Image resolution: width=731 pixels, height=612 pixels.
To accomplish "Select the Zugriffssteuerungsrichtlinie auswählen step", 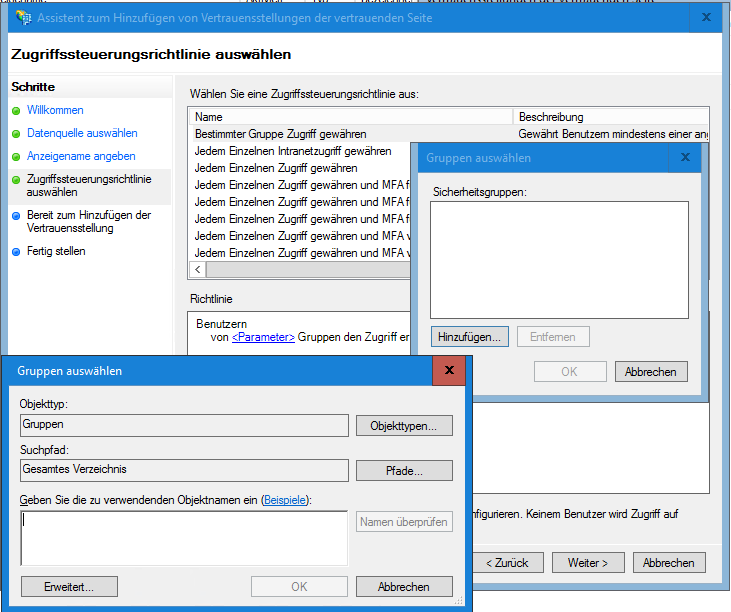I will pyautogui.click(x=89, y=186).
